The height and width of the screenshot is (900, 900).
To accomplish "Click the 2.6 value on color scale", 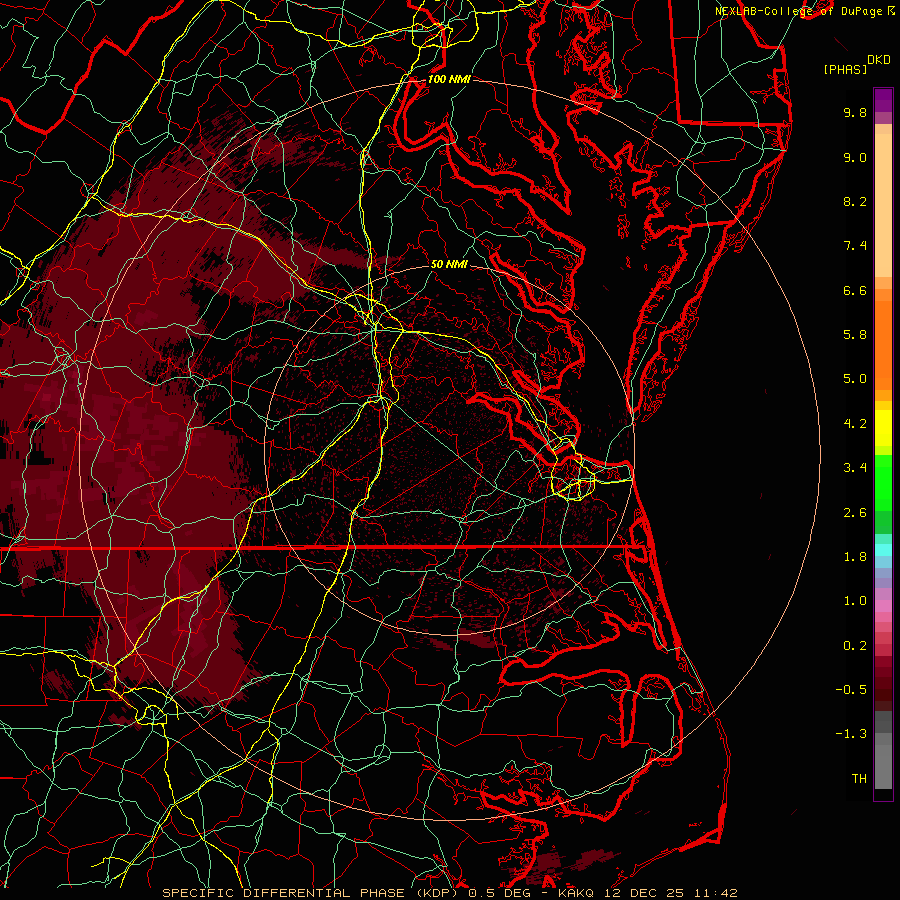I will (855, 513).
